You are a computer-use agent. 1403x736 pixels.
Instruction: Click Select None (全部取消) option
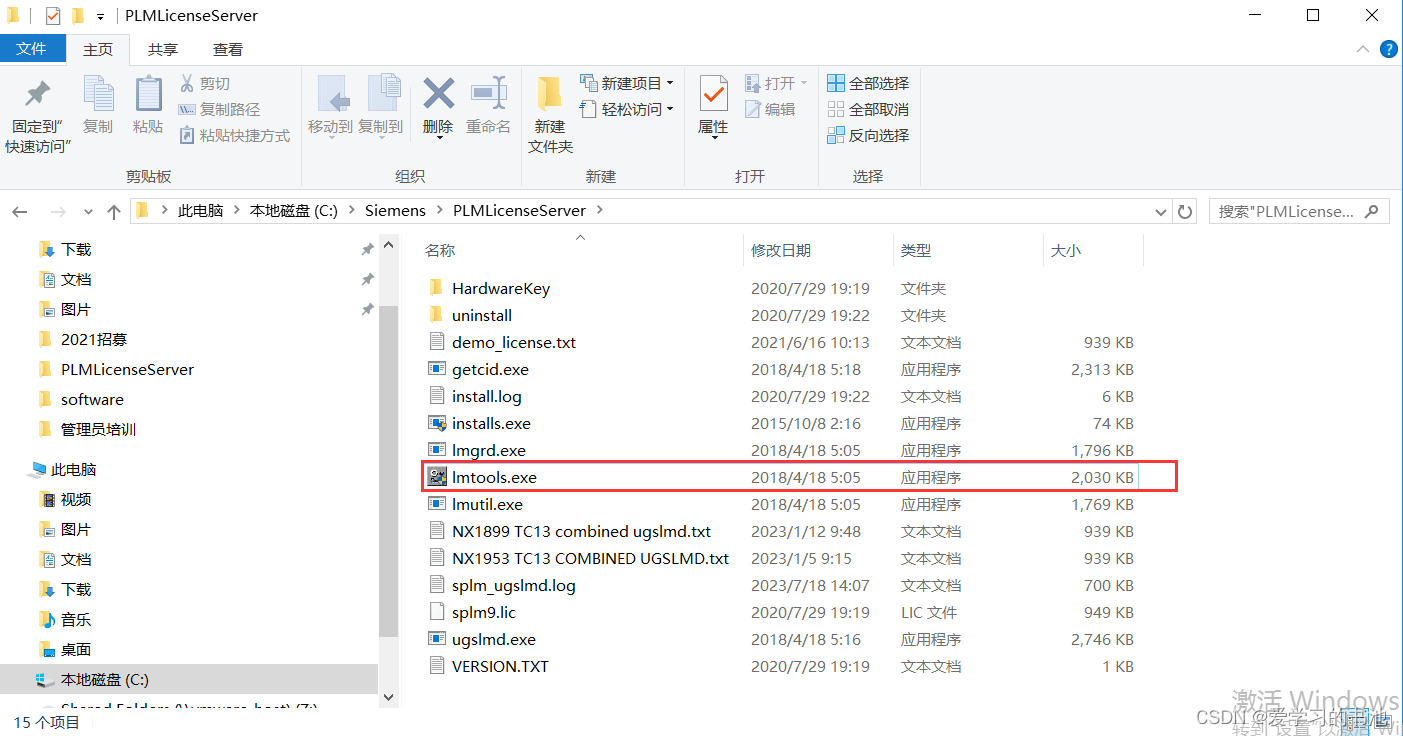tap(868, 109)
